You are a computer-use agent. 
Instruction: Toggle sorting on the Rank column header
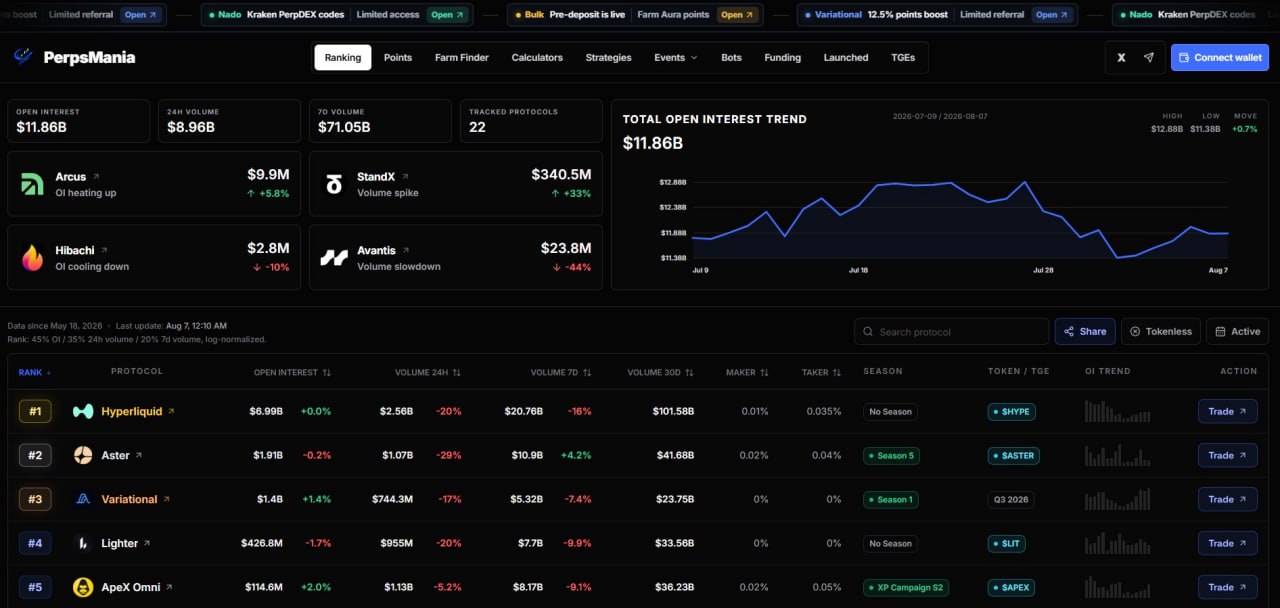coord(35,372)
